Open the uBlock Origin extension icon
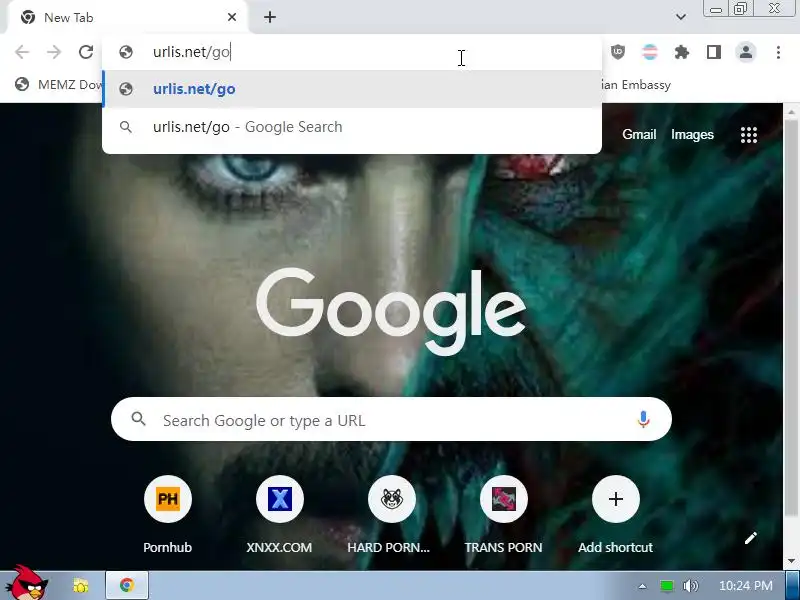This screenshot has width=800, height=600. 618,52
